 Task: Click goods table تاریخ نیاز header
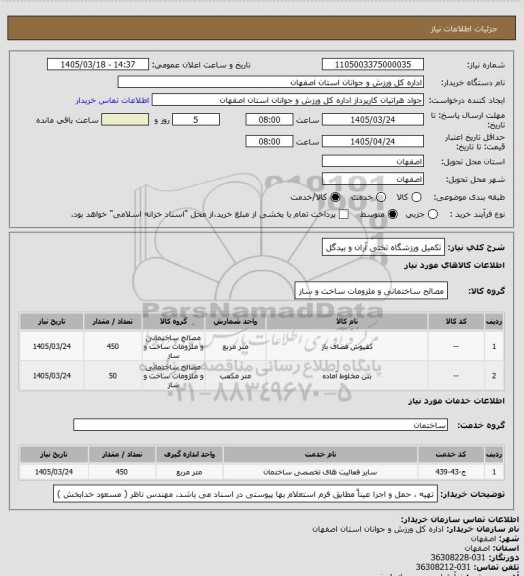(x=51, y=321)
